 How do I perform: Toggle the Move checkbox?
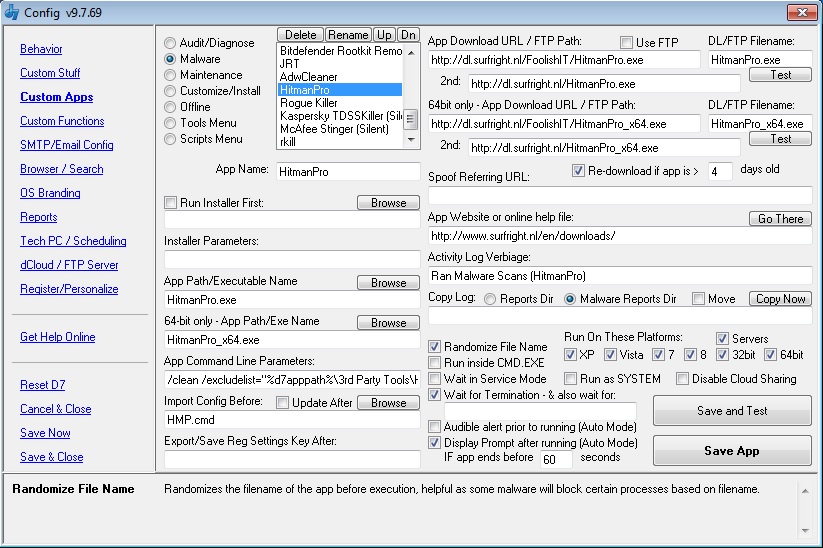(698, 299)
